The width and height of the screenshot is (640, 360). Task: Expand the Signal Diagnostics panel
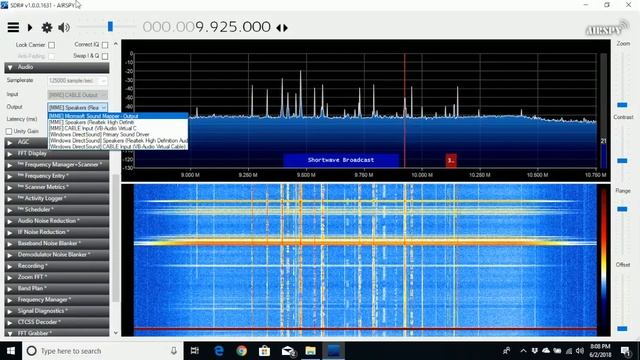pyautogui.click(x=57, y=311)
